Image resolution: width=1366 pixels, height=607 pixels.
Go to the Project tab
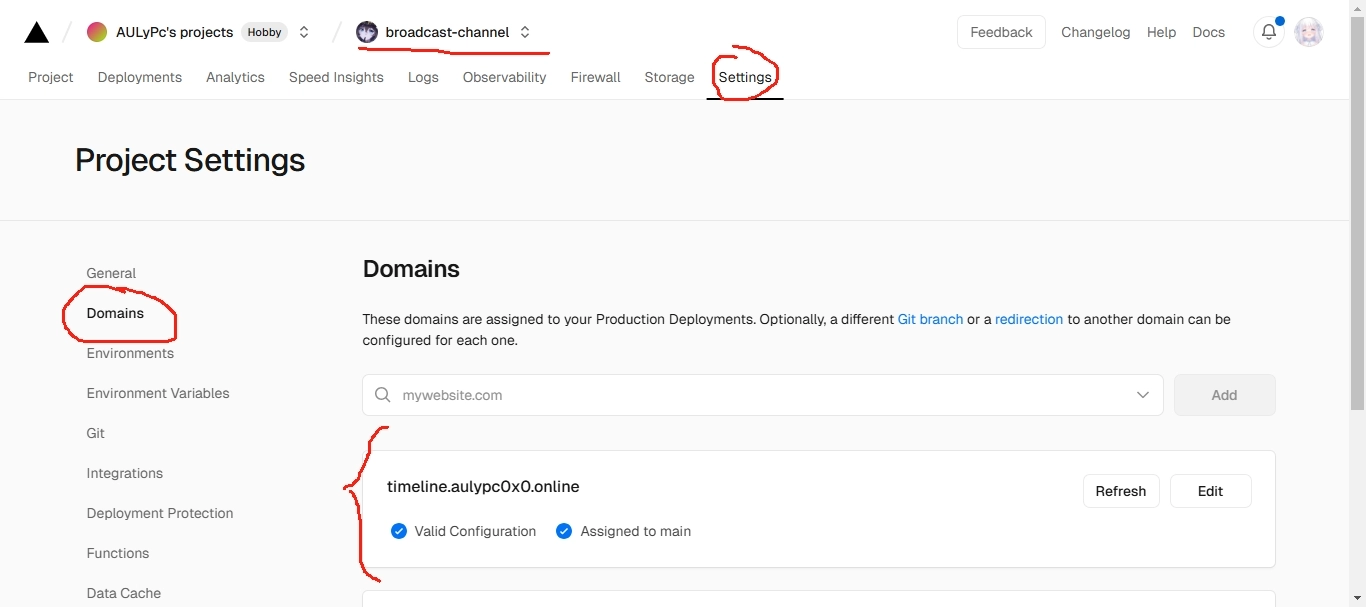click(x=51, y=77)
